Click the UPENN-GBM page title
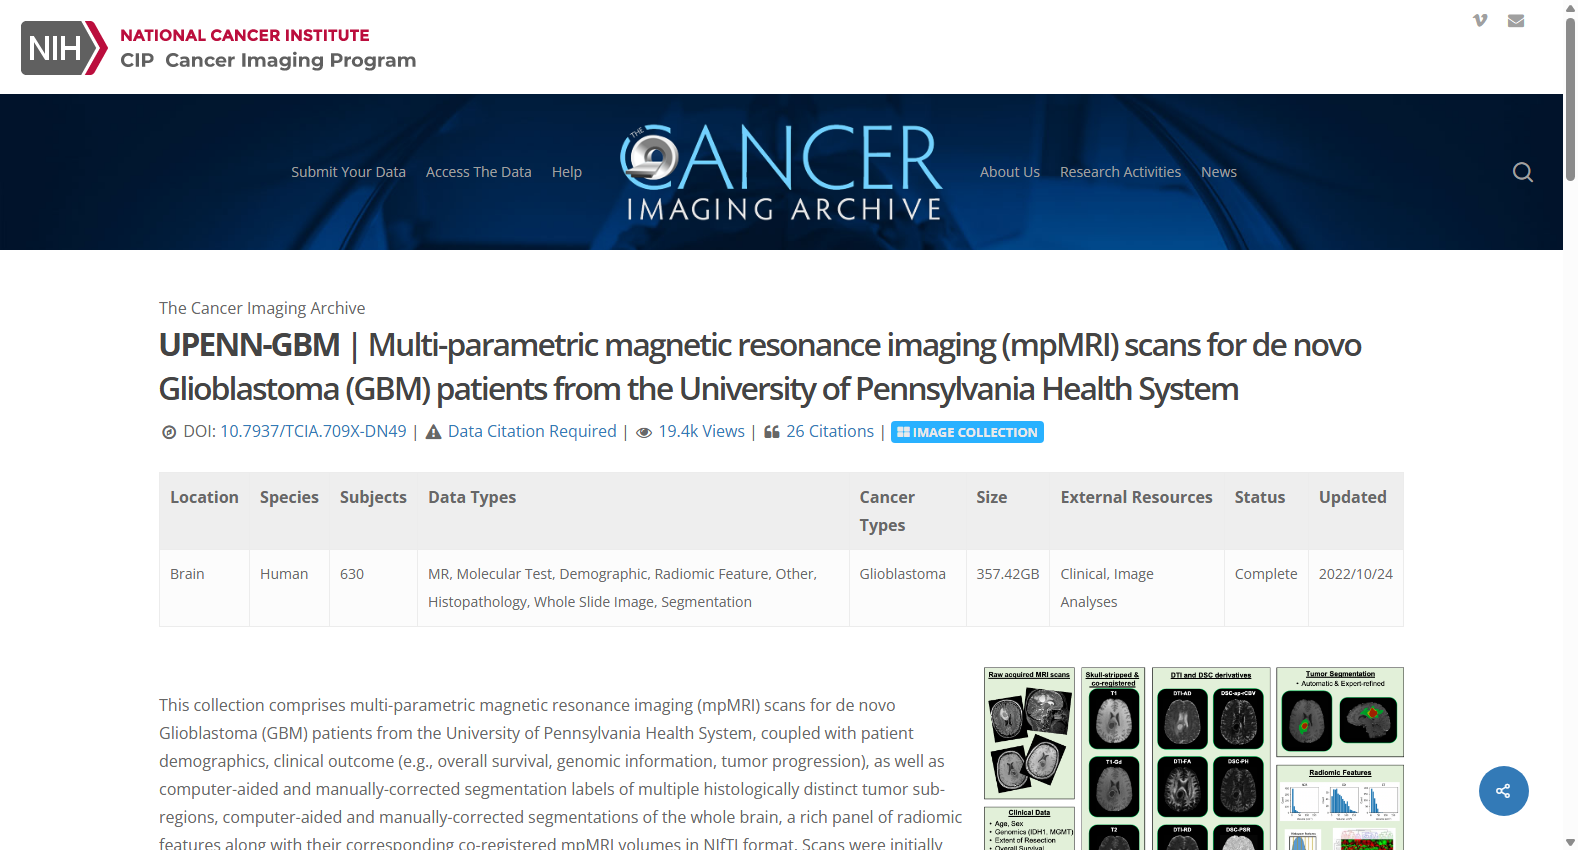The height and width of the screenshot is (850, 1578). click(x=760, y=366)
